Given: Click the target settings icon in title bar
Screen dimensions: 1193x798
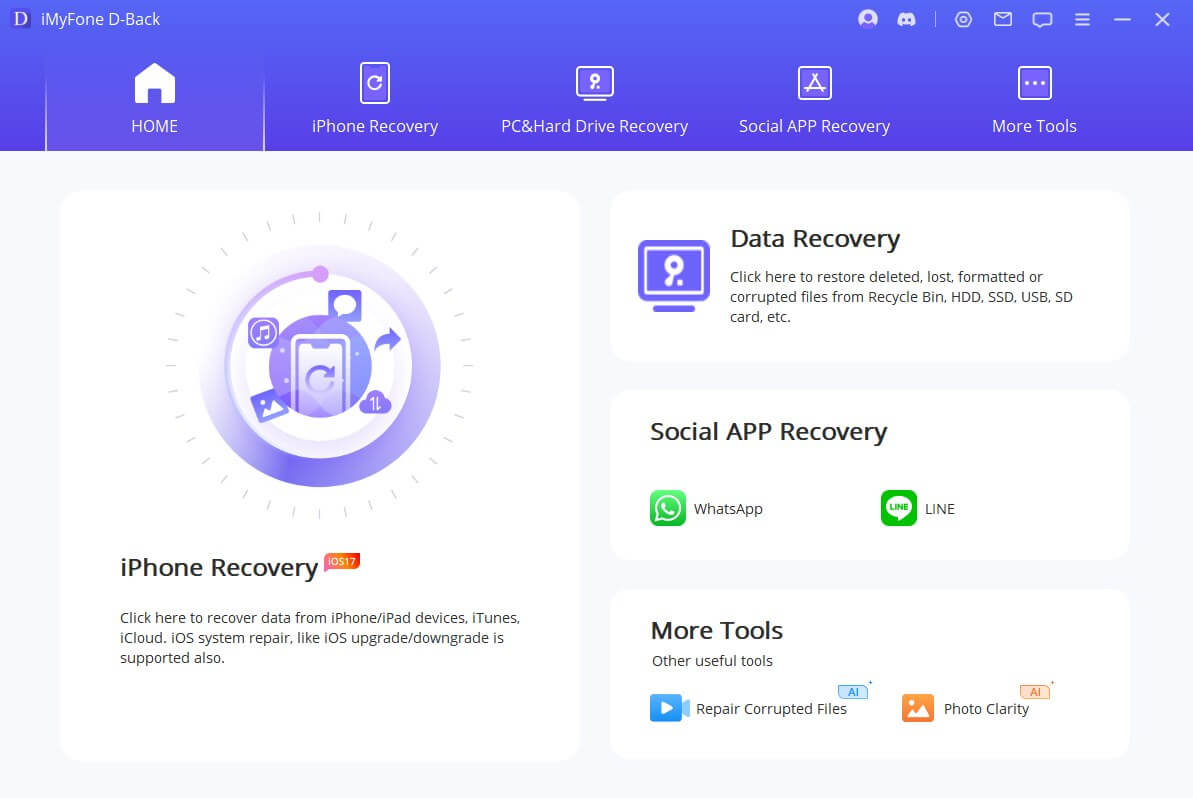Looking at the screenshot, I should pyautogui.click(x=963, y=19).
